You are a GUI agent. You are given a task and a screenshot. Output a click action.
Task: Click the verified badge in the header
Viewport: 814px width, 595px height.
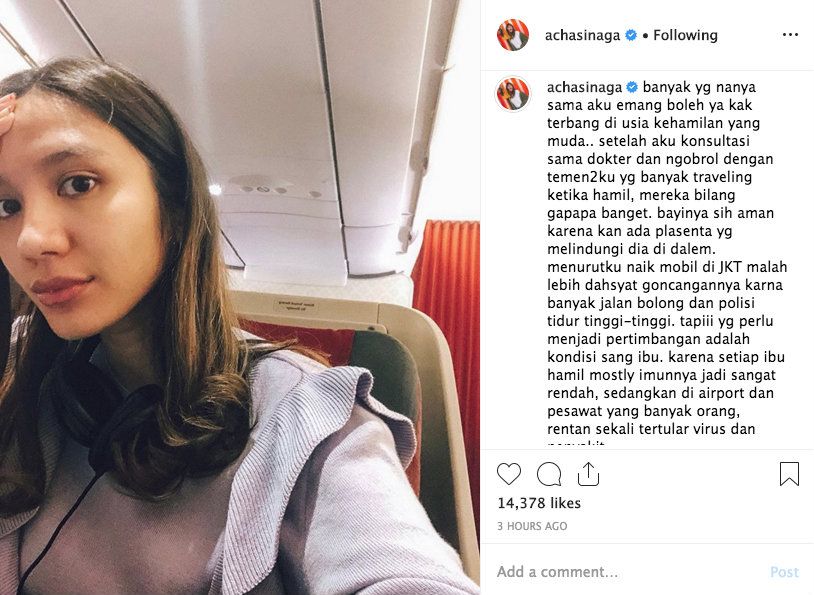tap(631, 35)
